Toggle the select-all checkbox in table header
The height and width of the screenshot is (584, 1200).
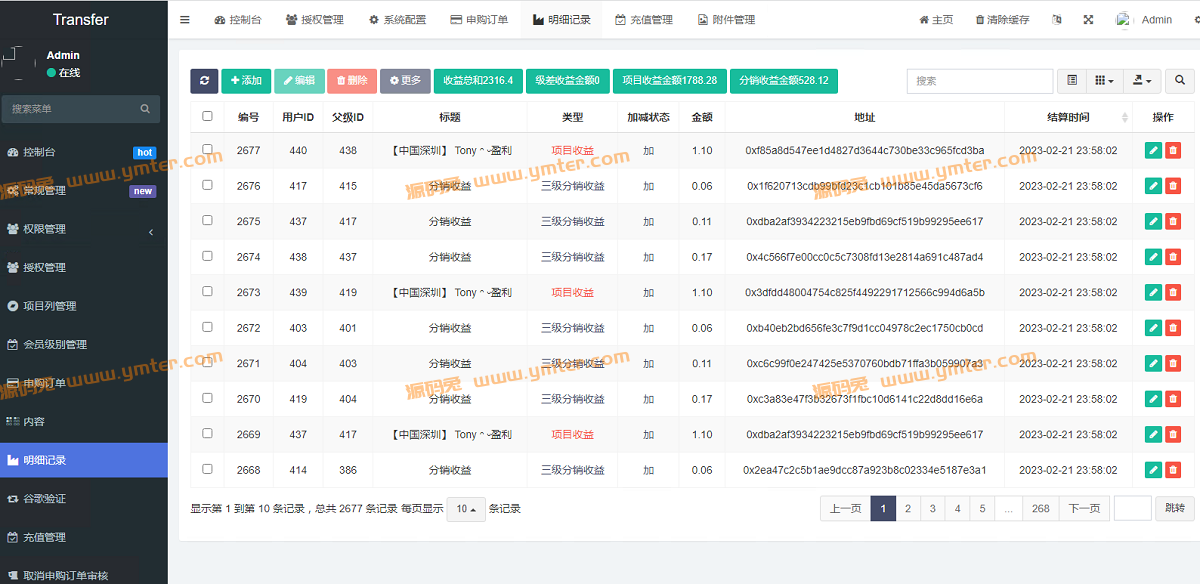[x=207, y=116]
